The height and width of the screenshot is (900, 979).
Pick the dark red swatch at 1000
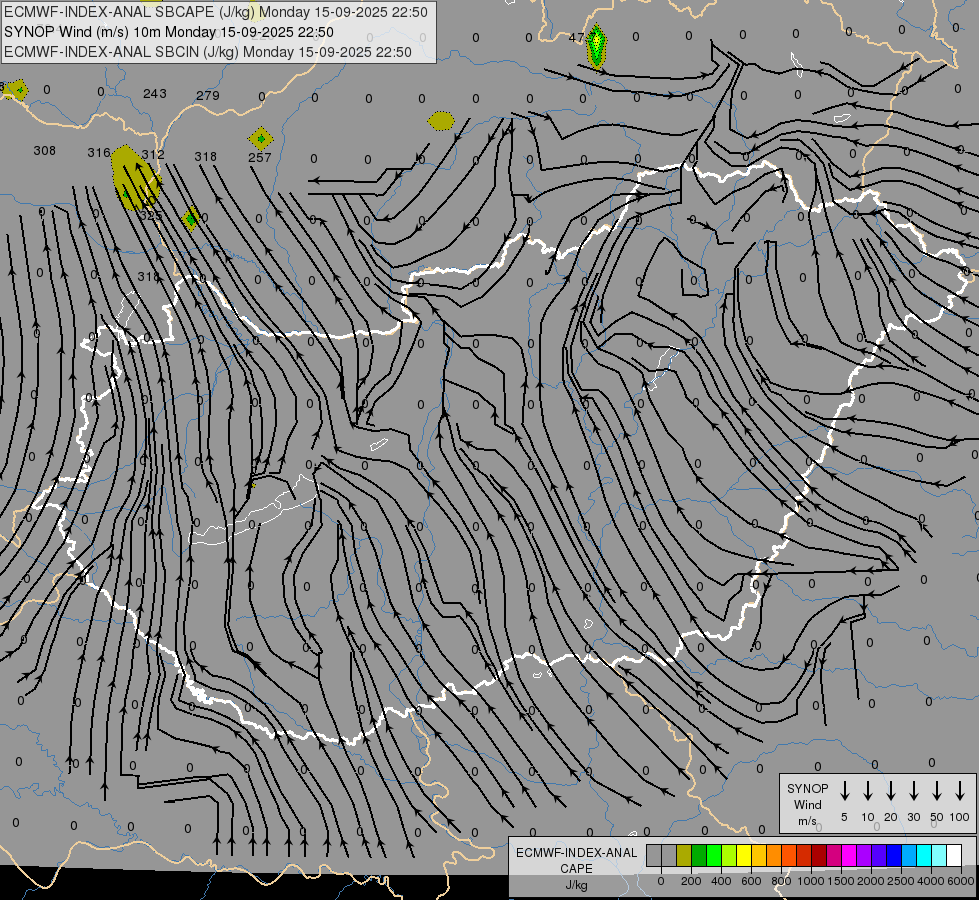tap(819, 855)
